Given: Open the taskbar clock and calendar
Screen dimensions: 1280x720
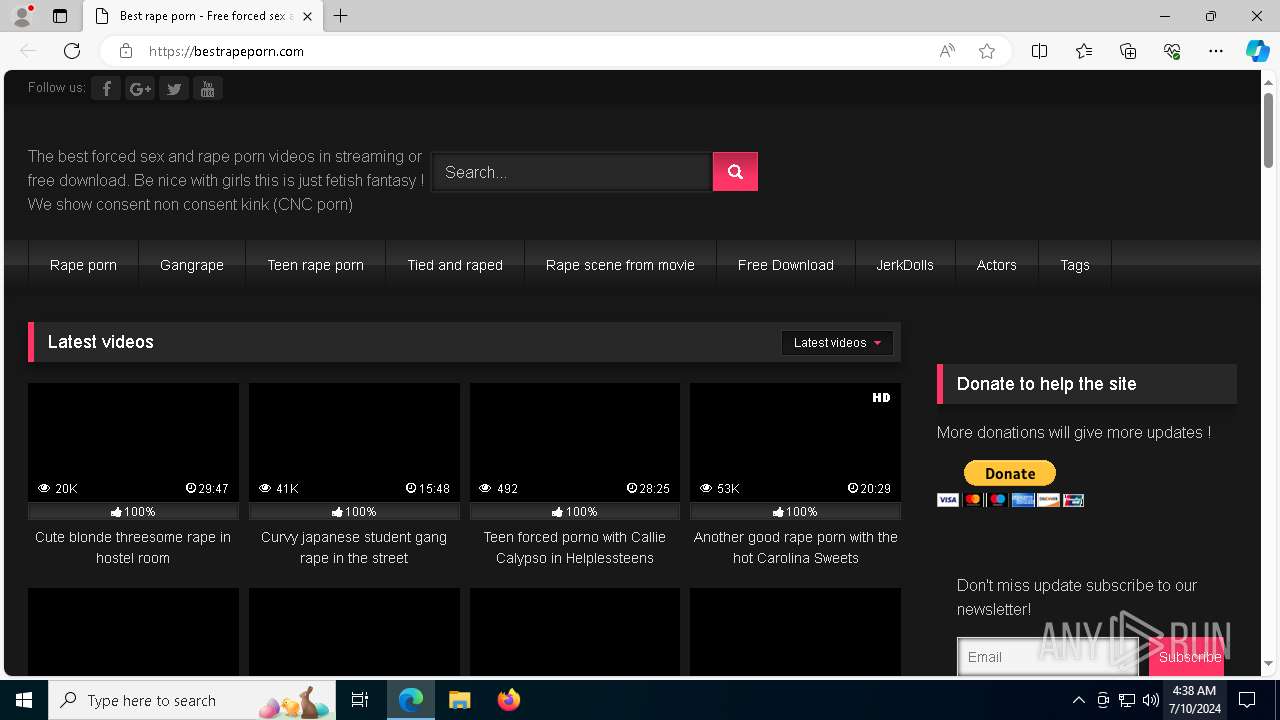Looking at the screenshot, I should tap(1194, 700).
